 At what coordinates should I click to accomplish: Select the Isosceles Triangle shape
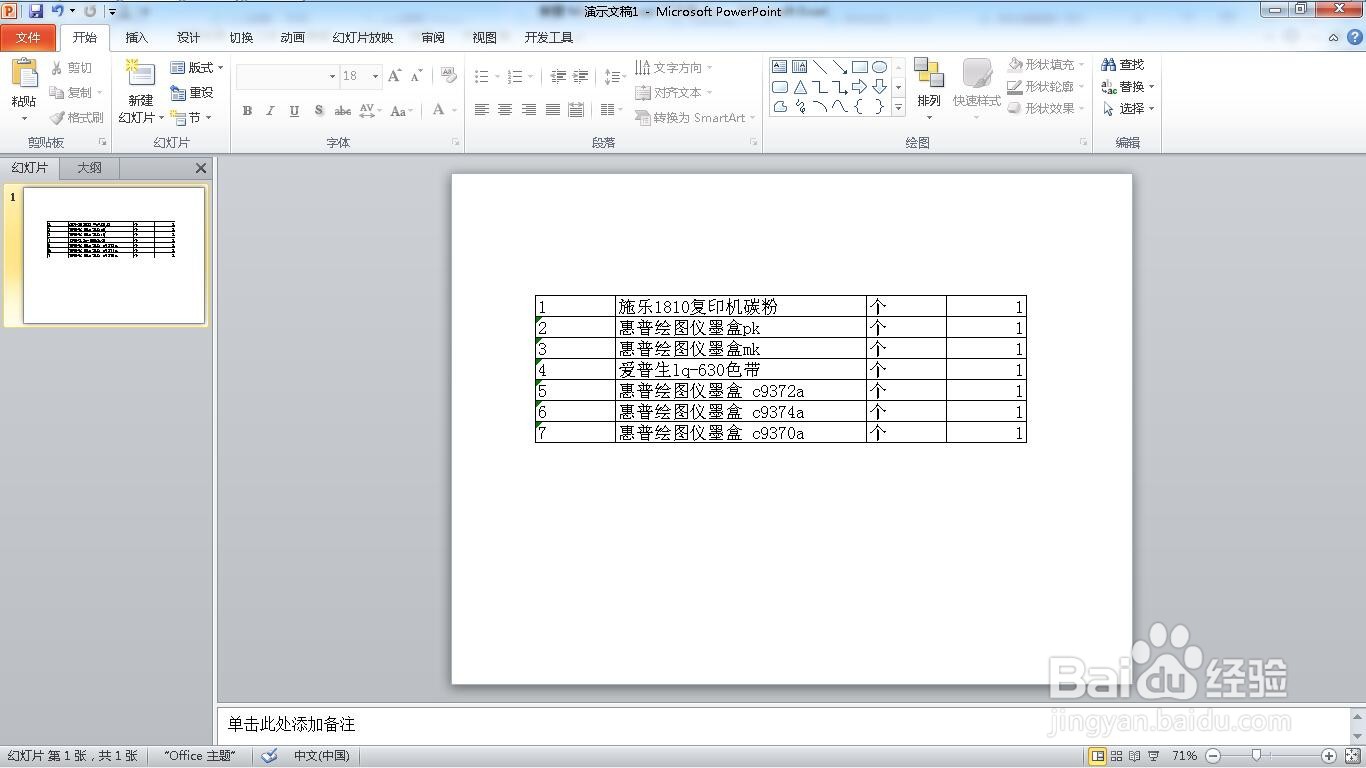(799, 87)
